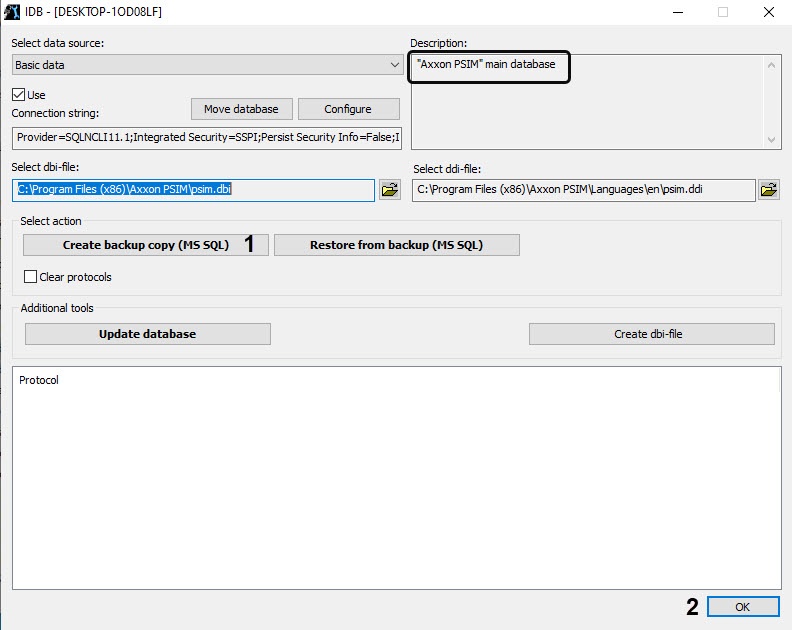
Task: Click the Connection string field
Action: pos(207,138)
